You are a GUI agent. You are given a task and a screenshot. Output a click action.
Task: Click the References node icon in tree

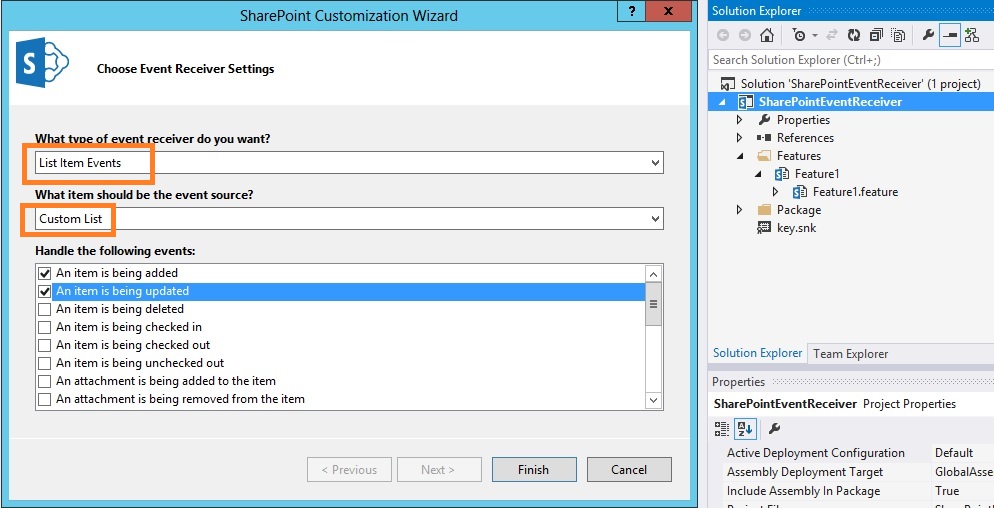764,138
